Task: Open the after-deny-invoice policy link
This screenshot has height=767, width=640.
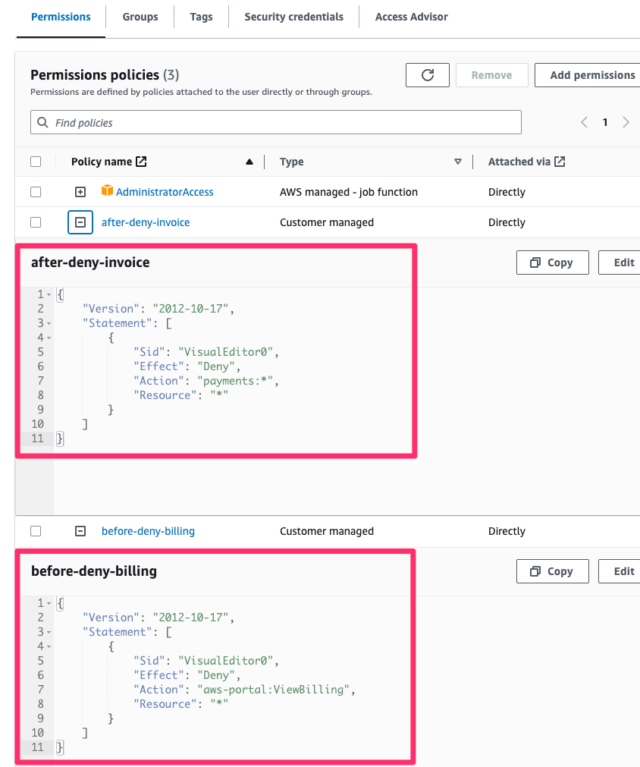Action: point(145,222)
